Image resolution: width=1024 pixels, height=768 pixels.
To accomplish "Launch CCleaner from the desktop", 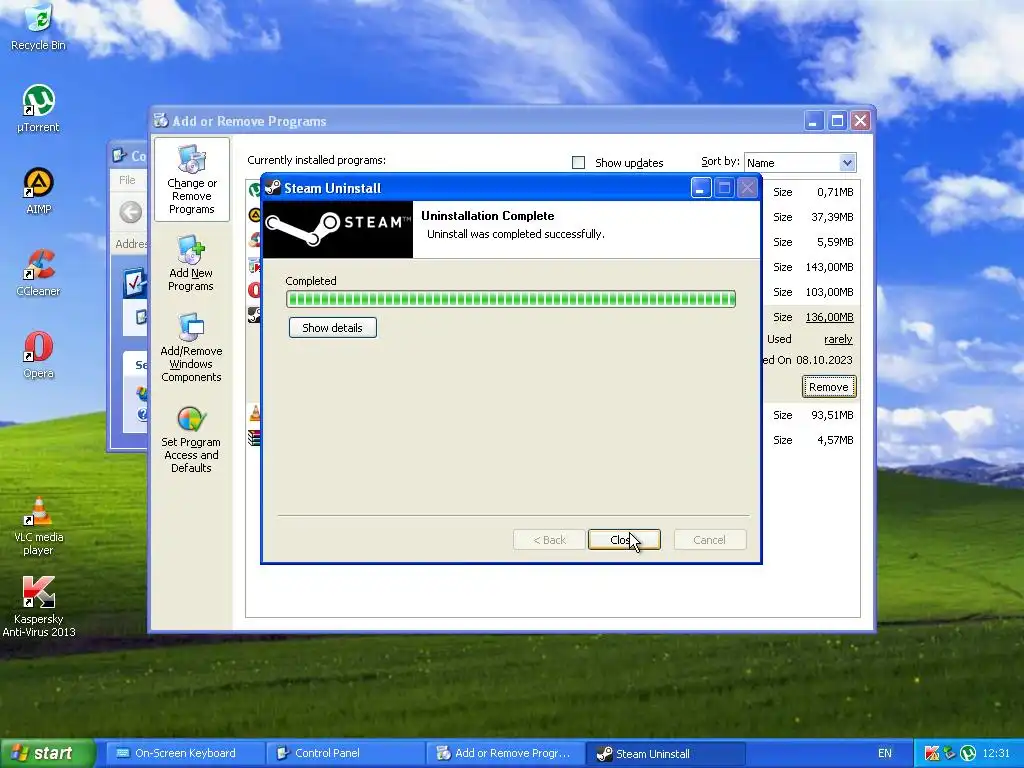I will click(39, 273).
